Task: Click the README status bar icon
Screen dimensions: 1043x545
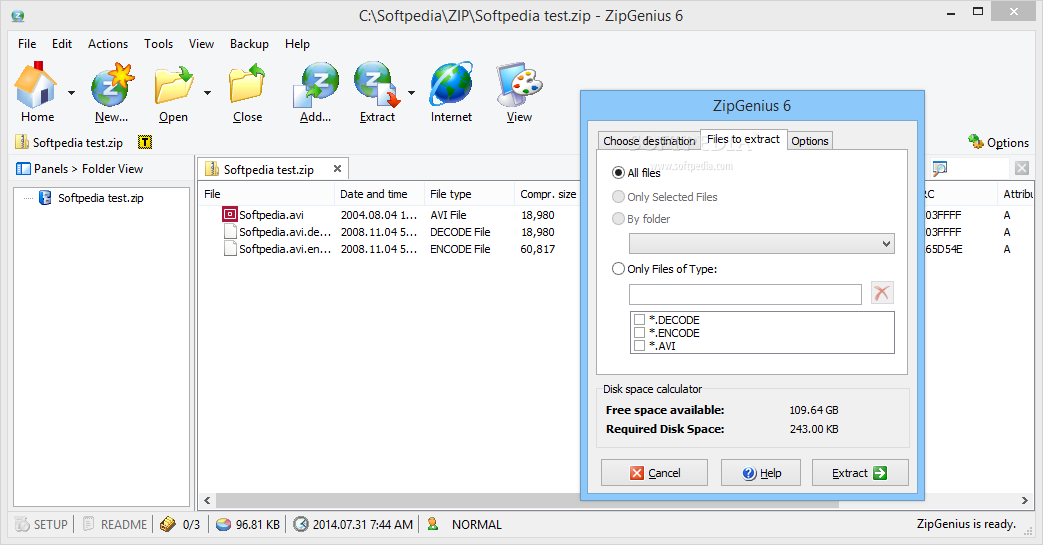Action: pyautogui.click(x=88, y=524)
